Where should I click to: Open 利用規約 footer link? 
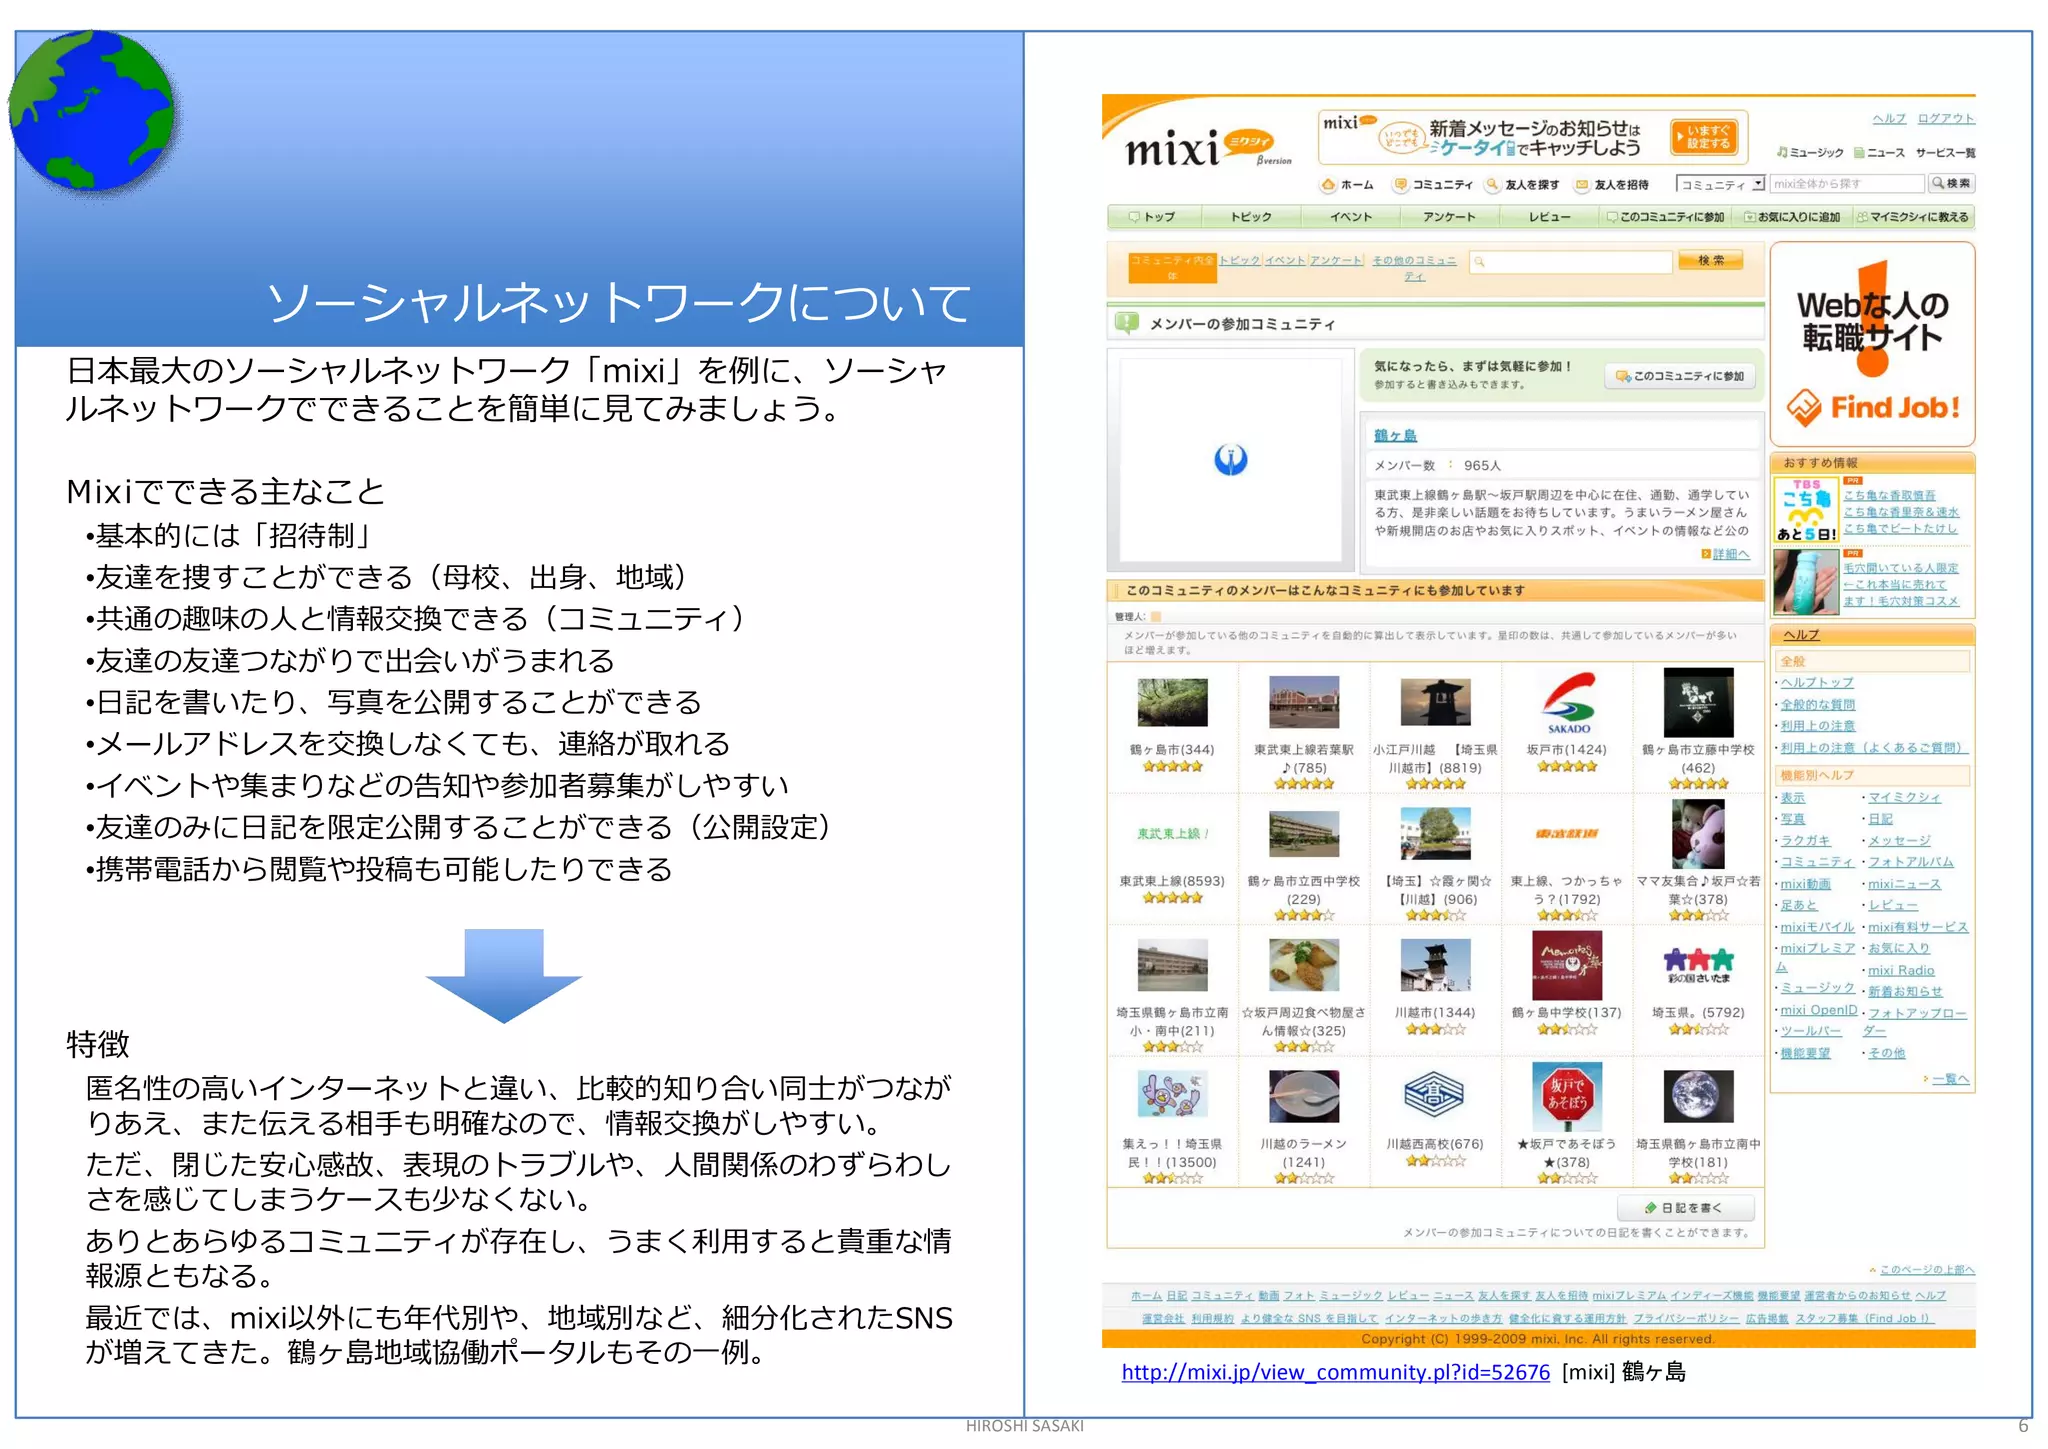[x=1212, y=1319]
